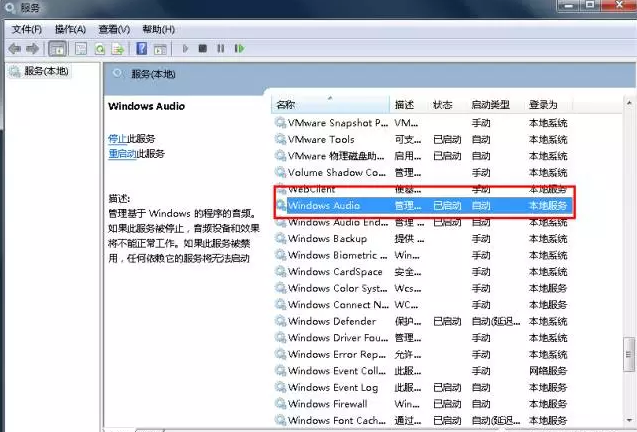
Task: Select the highlighted Windows Audio row
Action: 424,205
